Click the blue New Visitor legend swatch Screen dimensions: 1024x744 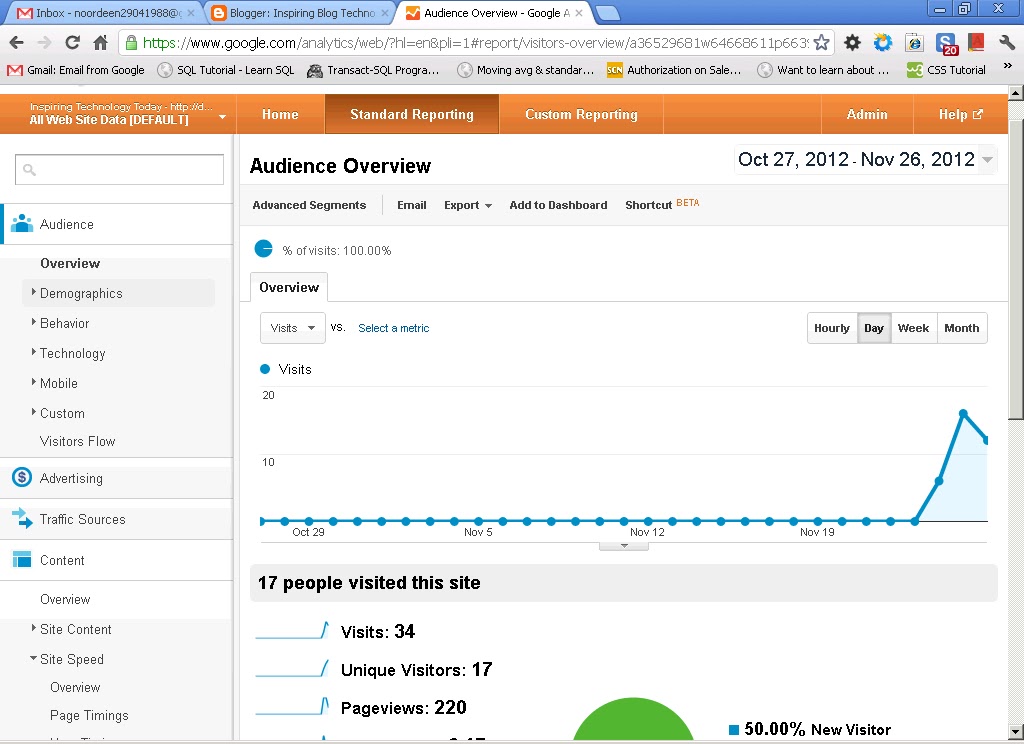(734, 730)
